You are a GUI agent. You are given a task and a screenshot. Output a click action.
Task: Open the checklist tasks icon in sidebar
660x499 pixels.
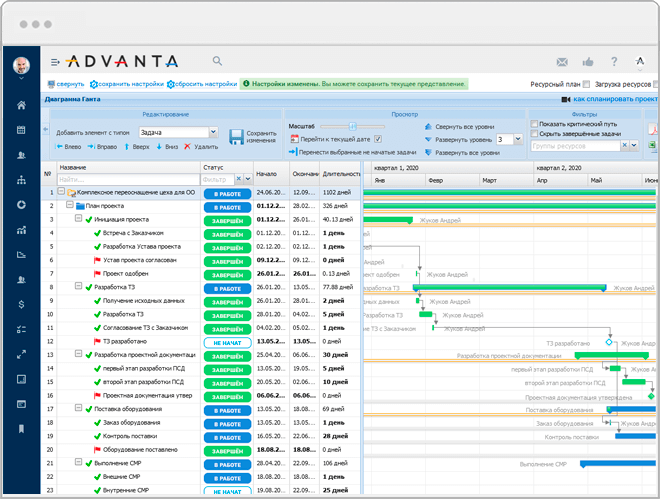21,329
